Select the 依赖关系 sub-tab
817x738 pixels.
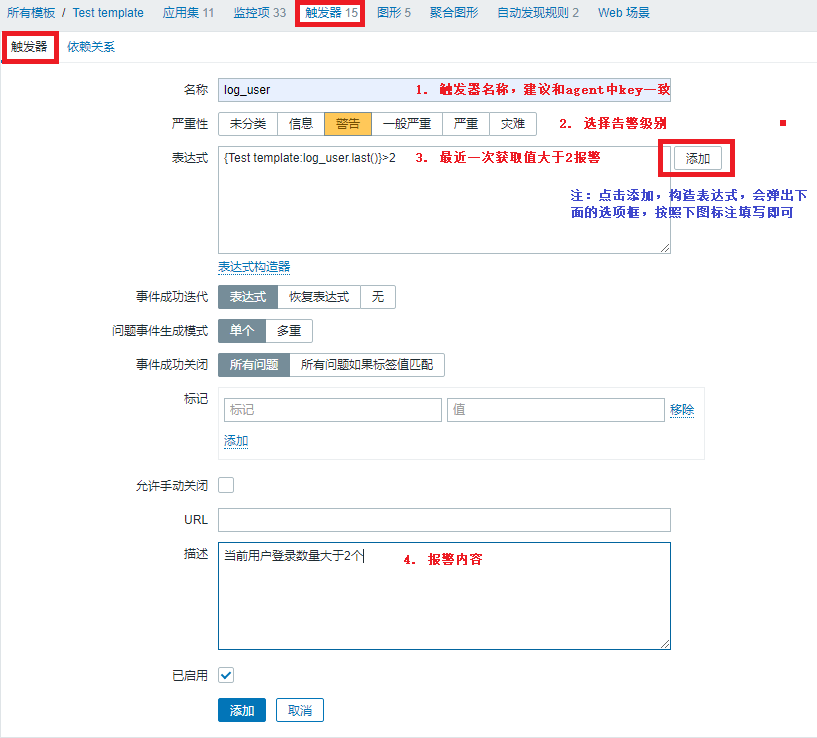pyautogui.click(x=91, y=47)
